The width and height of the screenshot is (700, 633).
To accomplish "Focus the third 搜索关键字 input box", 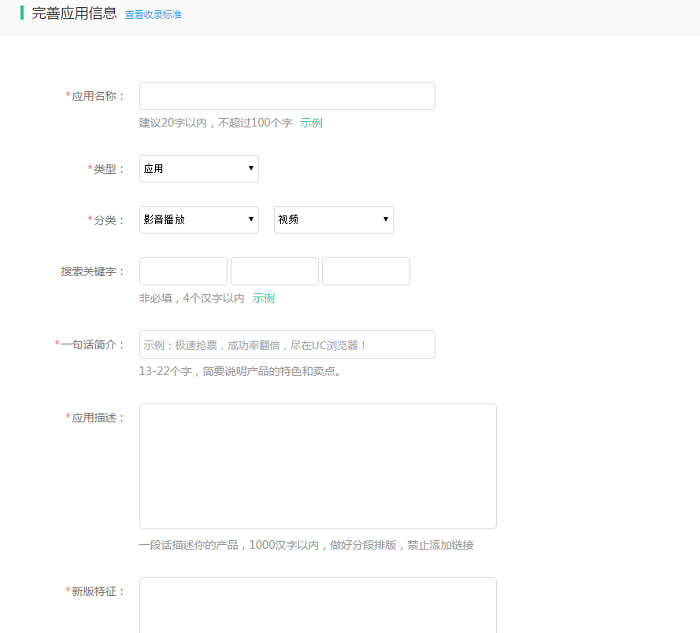I will point(365,271).
